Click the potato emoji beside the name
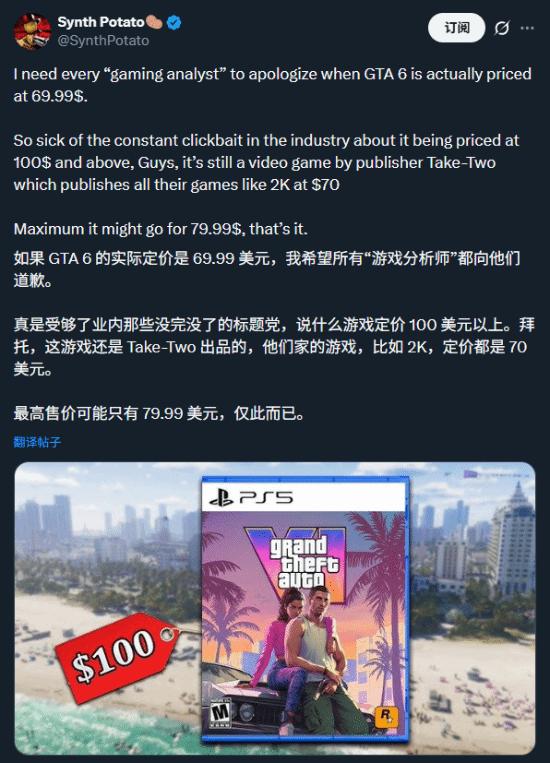Viewport: 550px width, 763px height. pos(155,22)
